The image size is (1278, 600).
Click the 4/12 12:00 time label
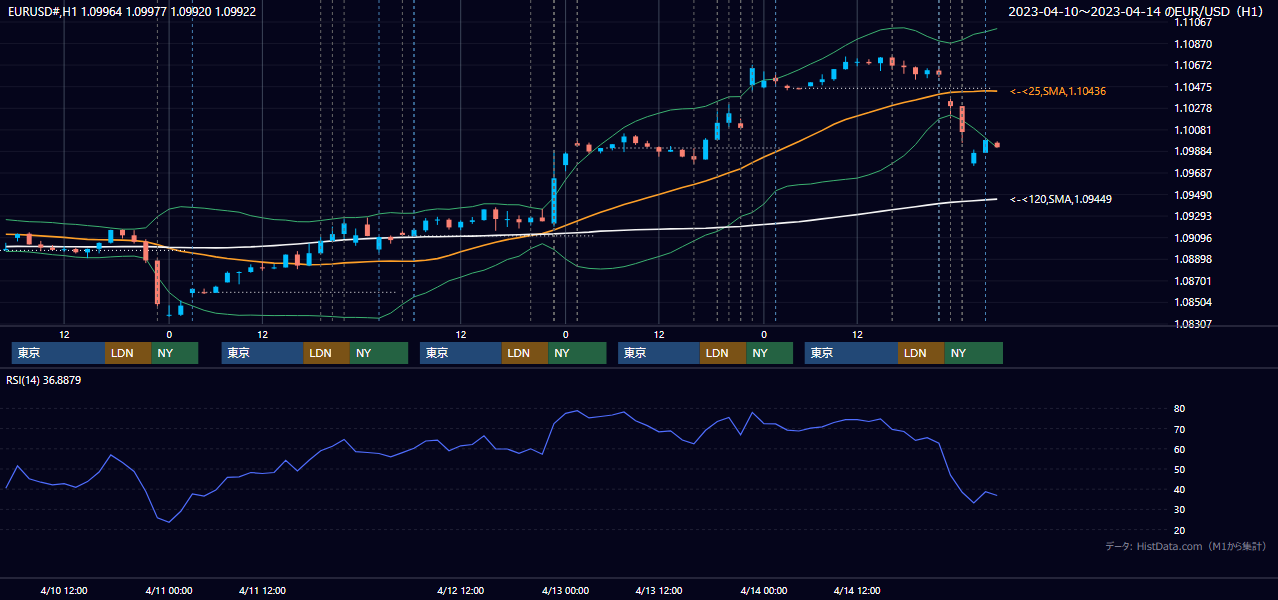462,590
